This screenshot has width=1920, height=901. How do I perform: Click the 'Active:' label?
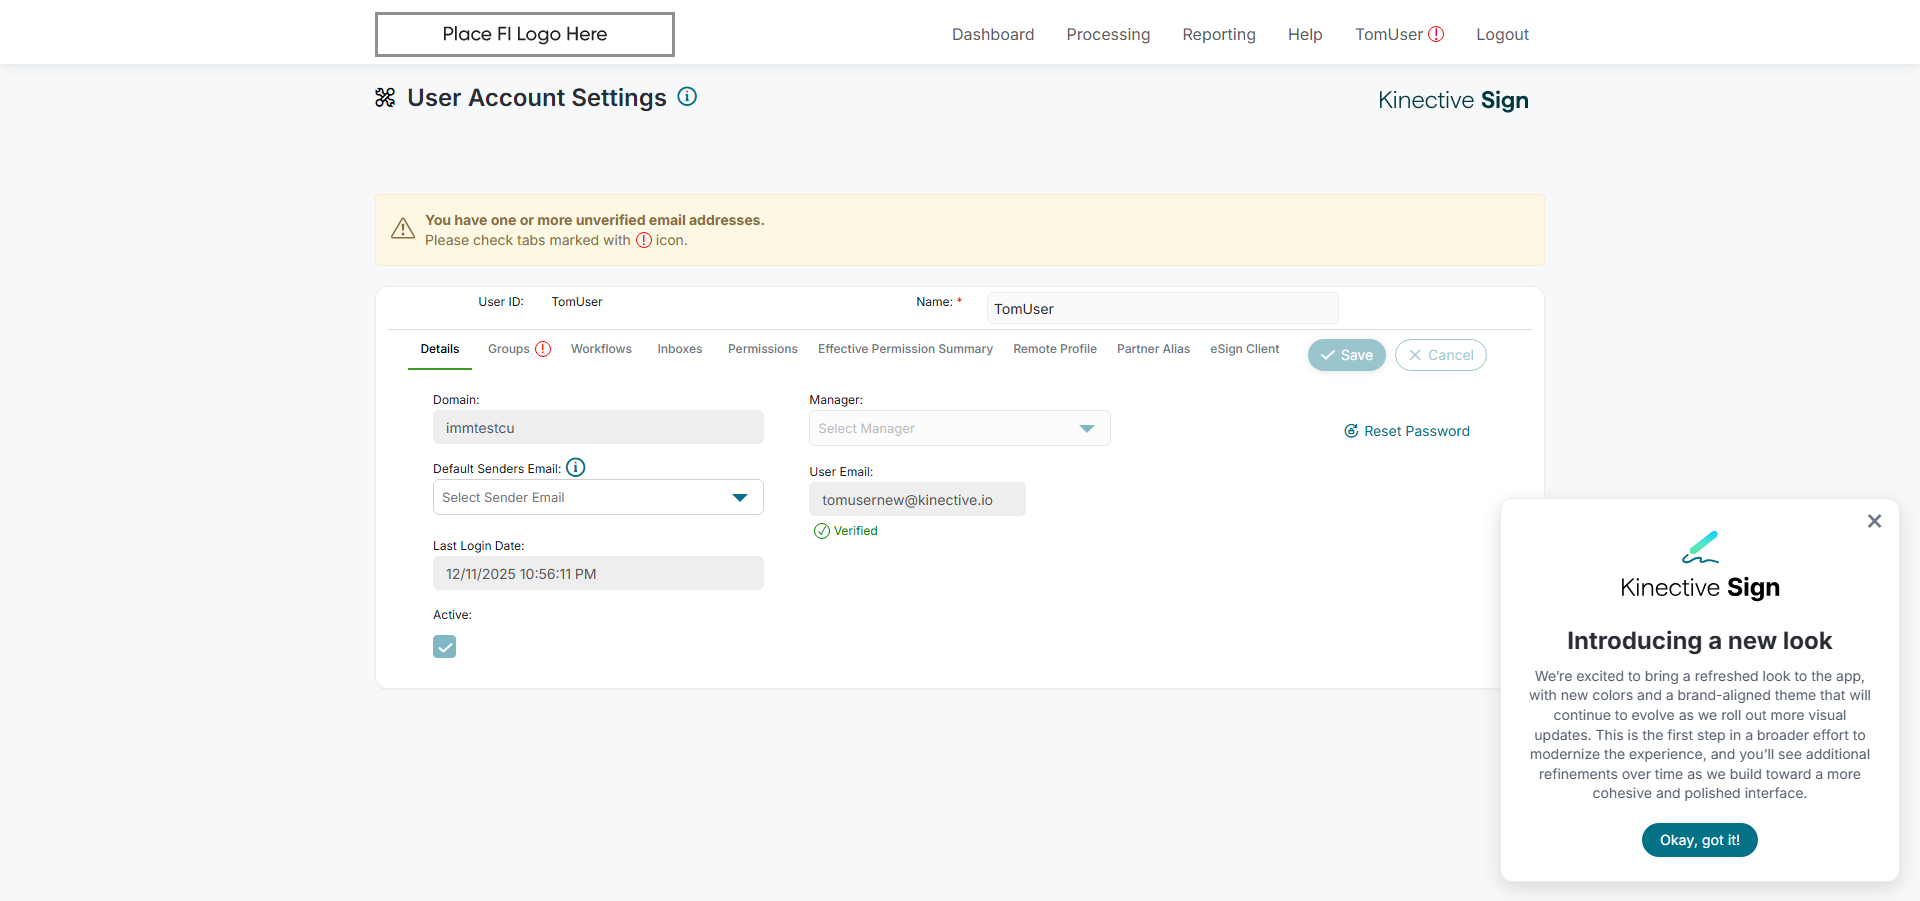pos(452,615)
